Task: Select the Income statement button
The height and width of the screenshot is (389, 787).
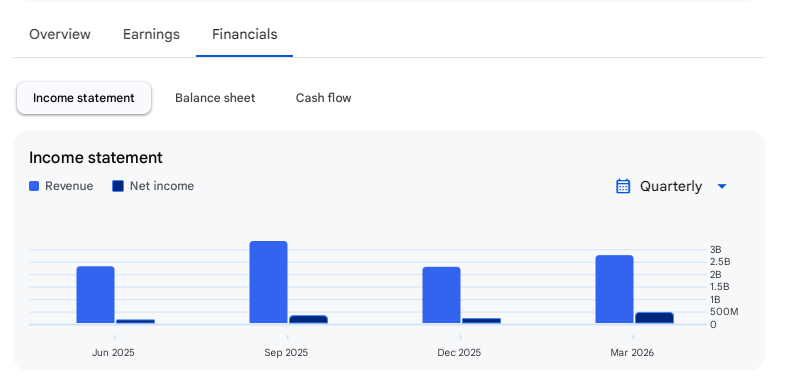Action: pyautogui.click(x=84, y=98)
